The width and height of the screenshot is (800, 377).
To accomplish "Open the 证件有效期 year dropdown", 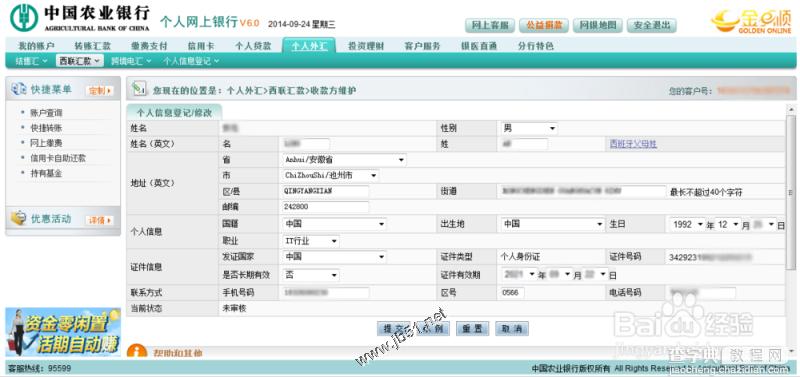I will (519, 274).
